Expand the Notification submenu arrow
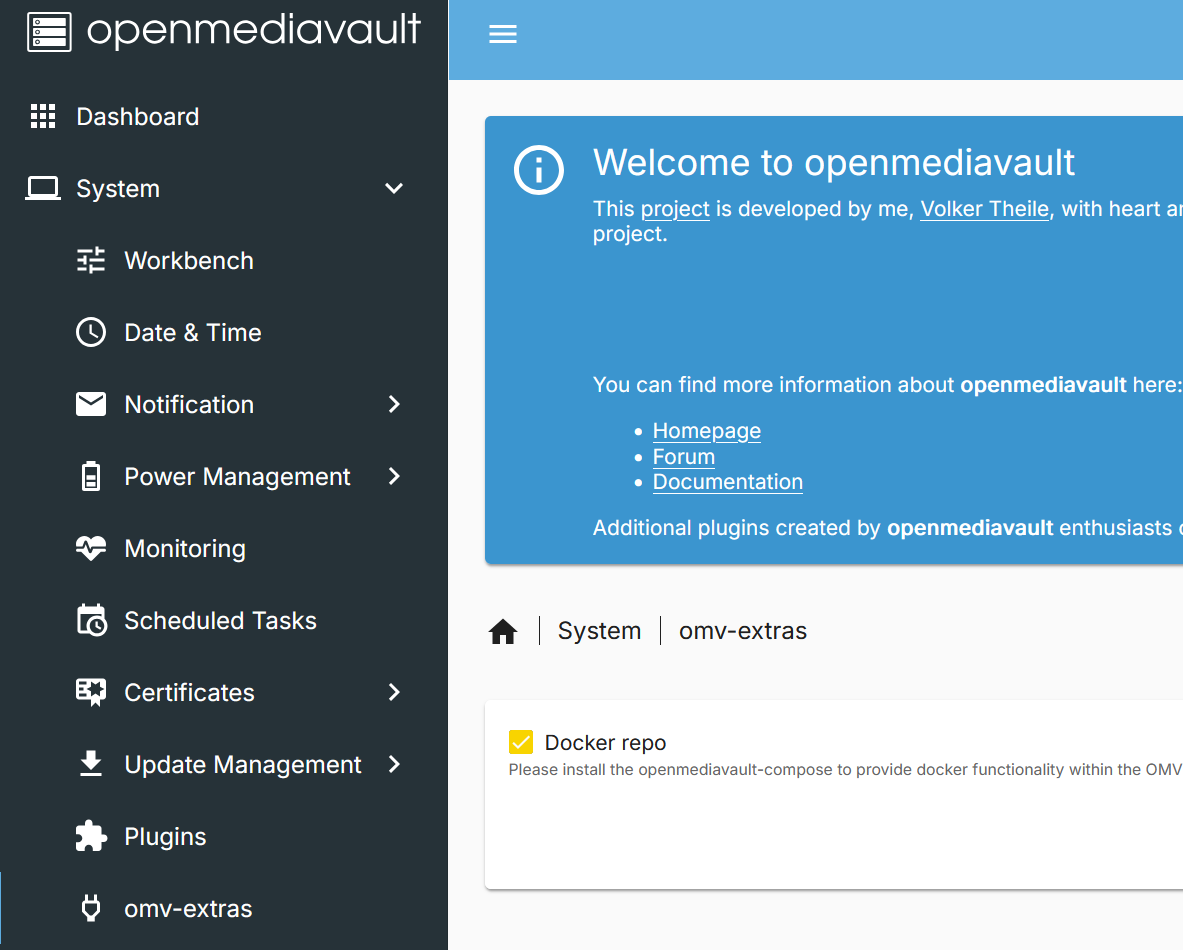 point(394,404)
